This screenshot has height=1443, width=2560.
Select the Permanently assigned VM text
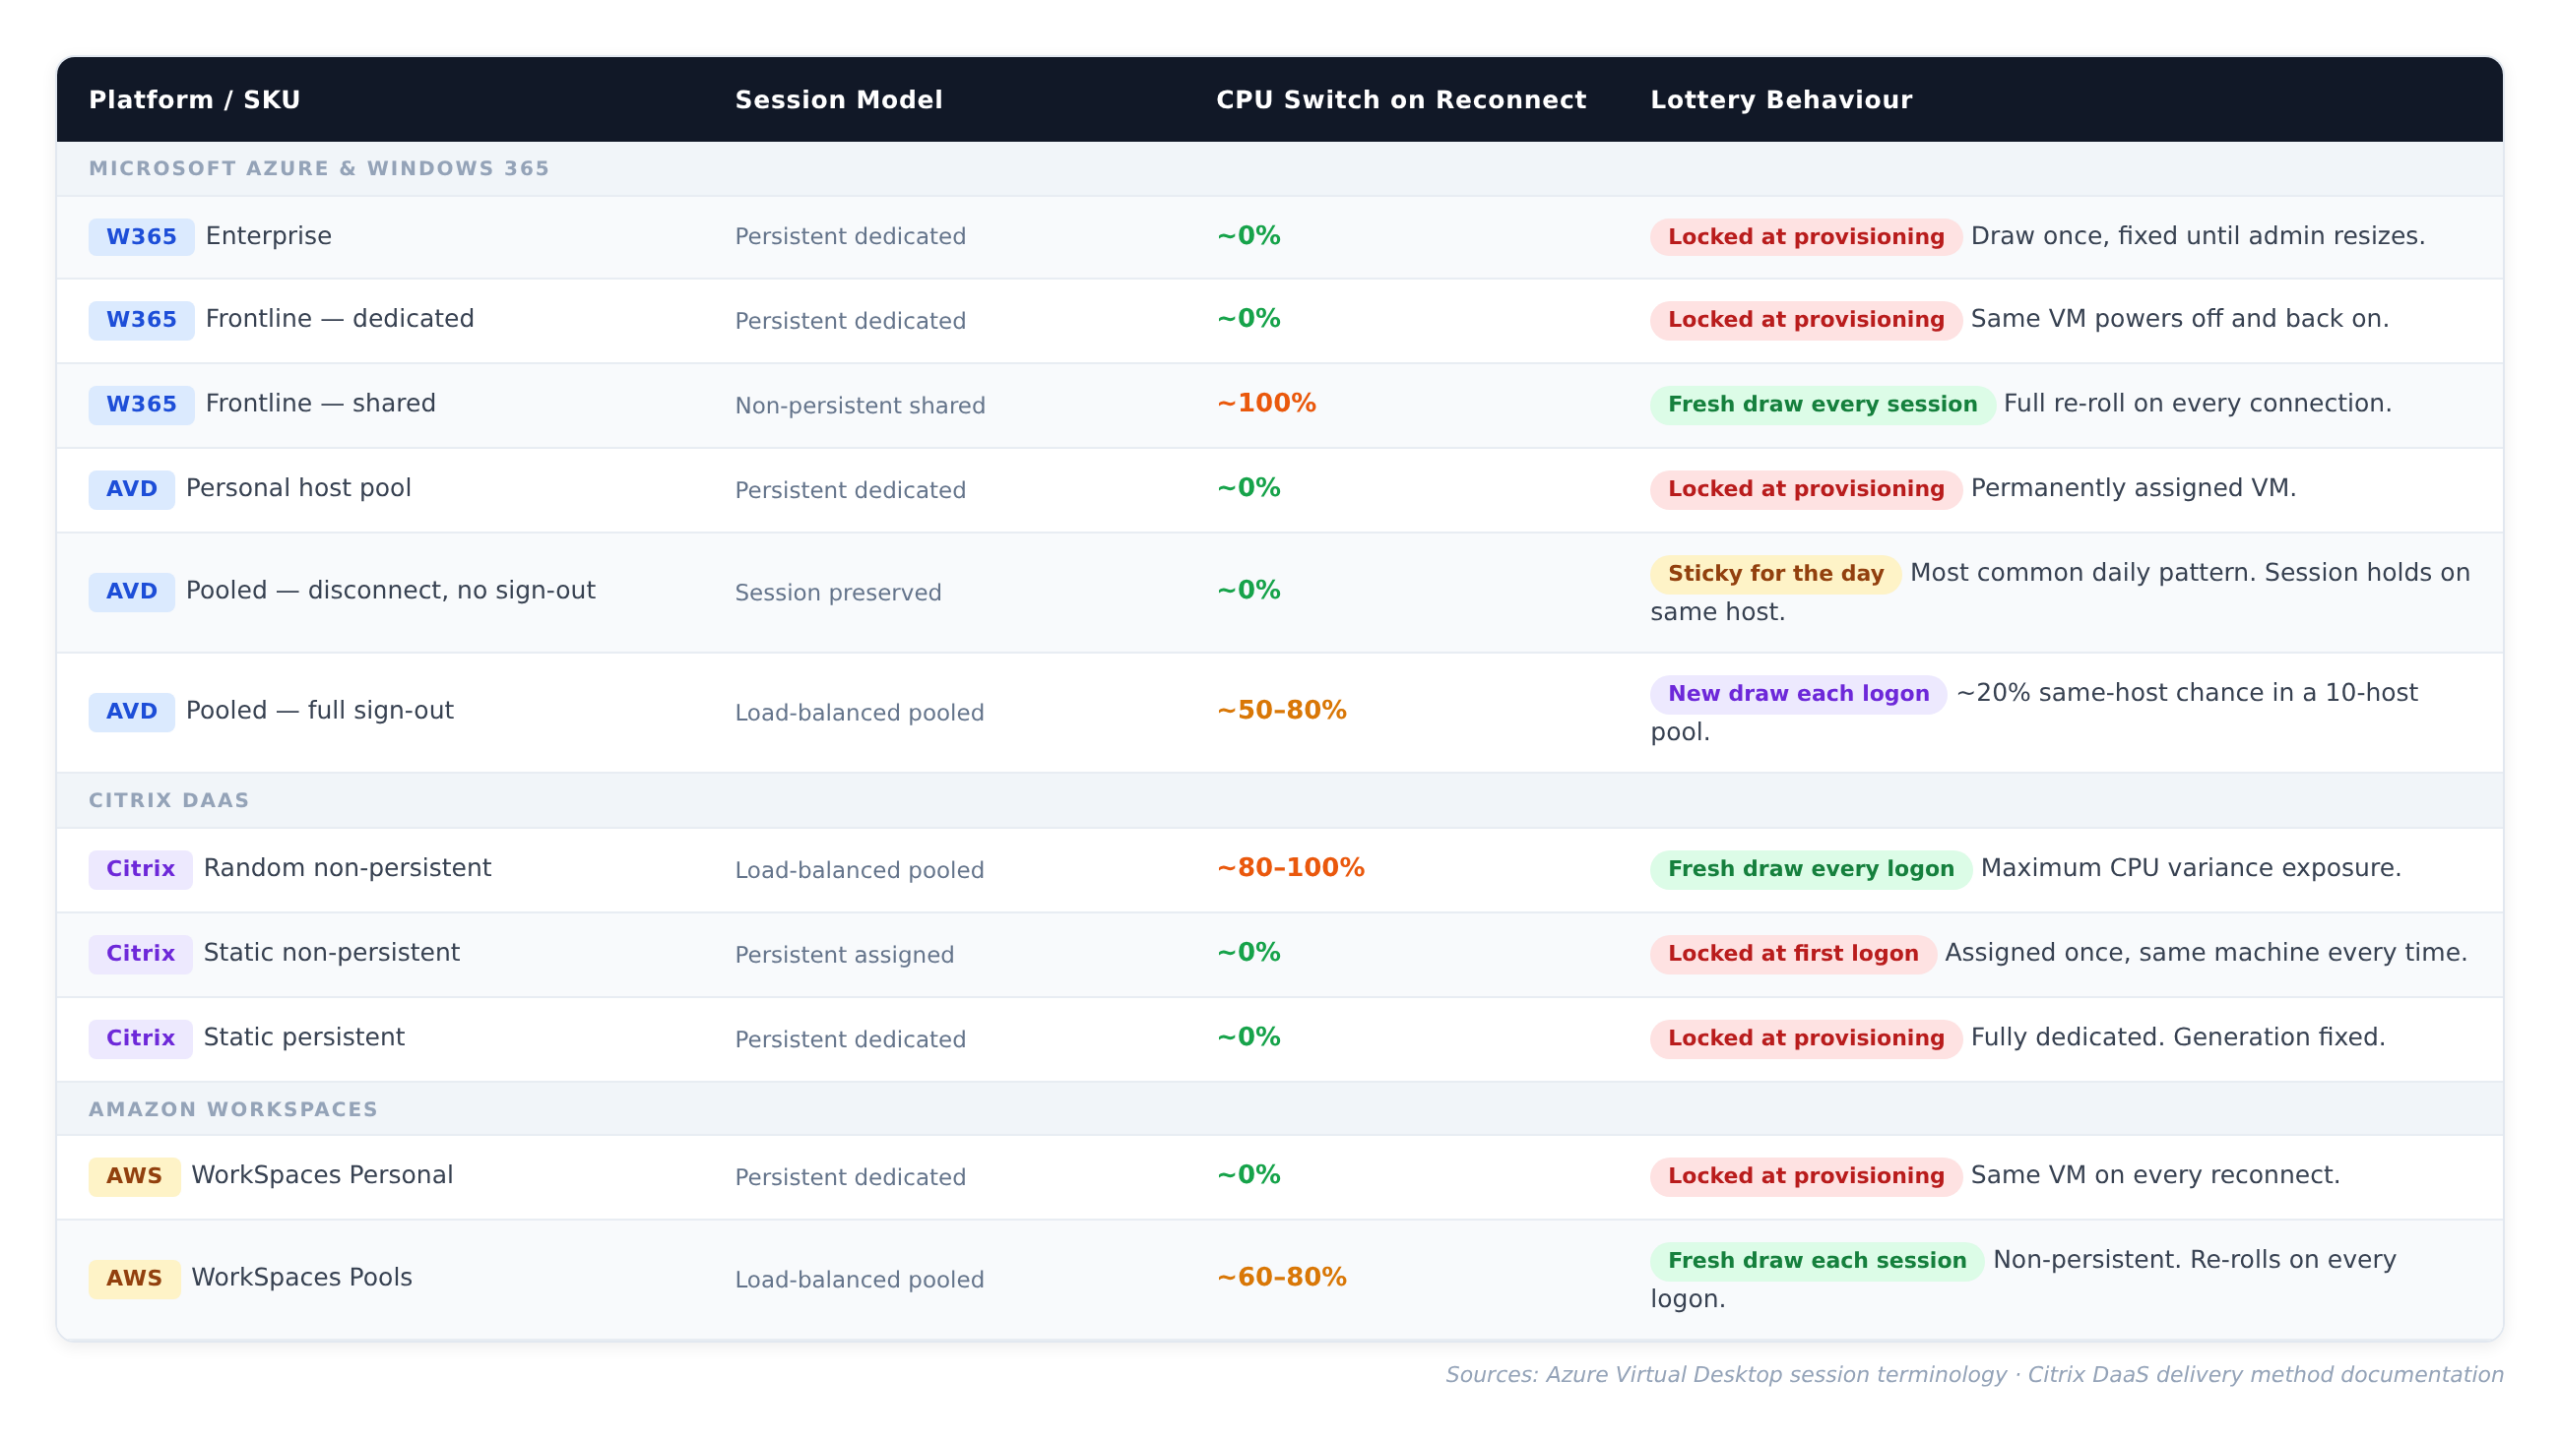(x=2133, y=488)
